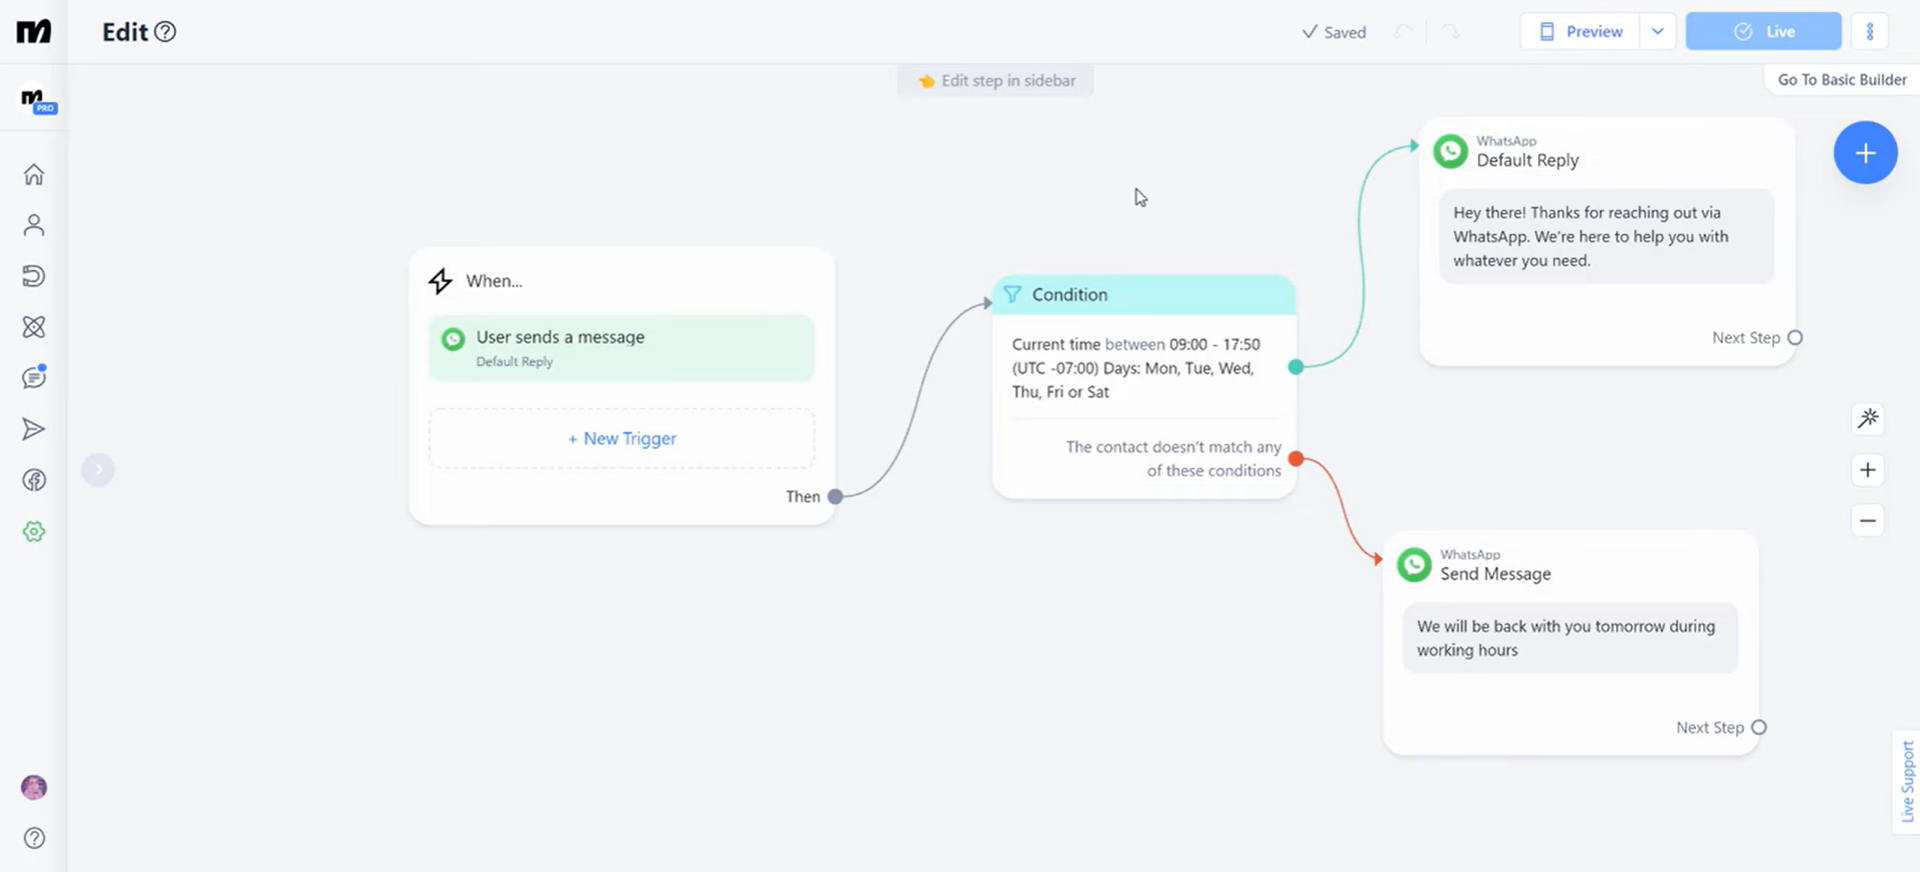Open Live Chat speech bubble icon
The width and height of the screenshot is (1920, 872).
tap(34, 378)
